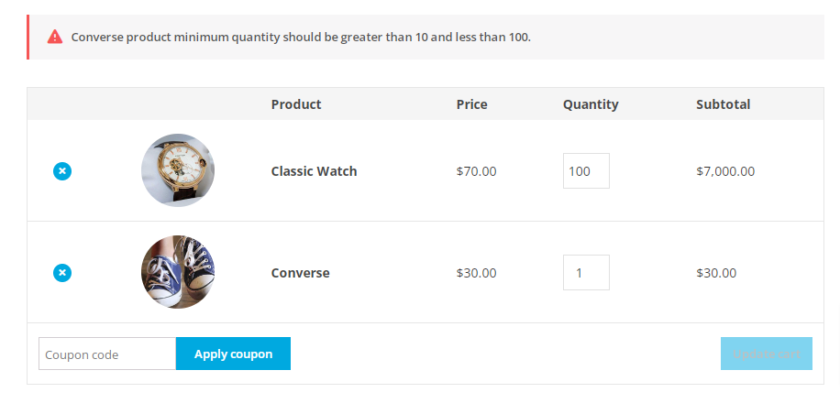Focus the Classic Watch quantity field
The image size is (840, 403).
(x=586, y=171)
